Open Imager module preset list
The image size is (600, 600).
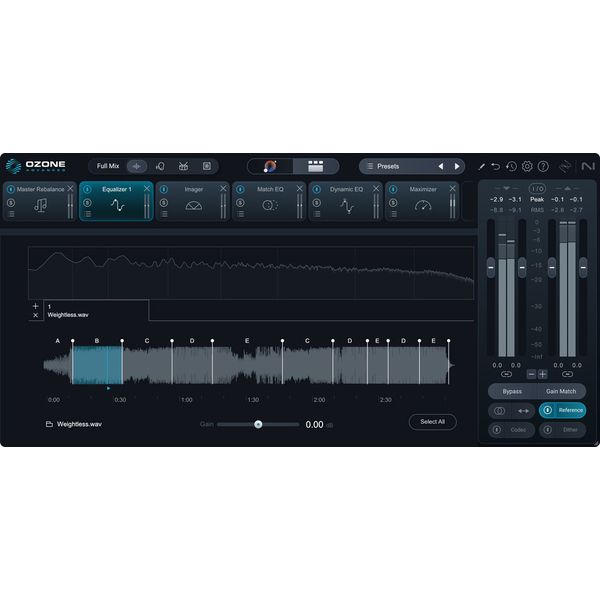point(164,214)
